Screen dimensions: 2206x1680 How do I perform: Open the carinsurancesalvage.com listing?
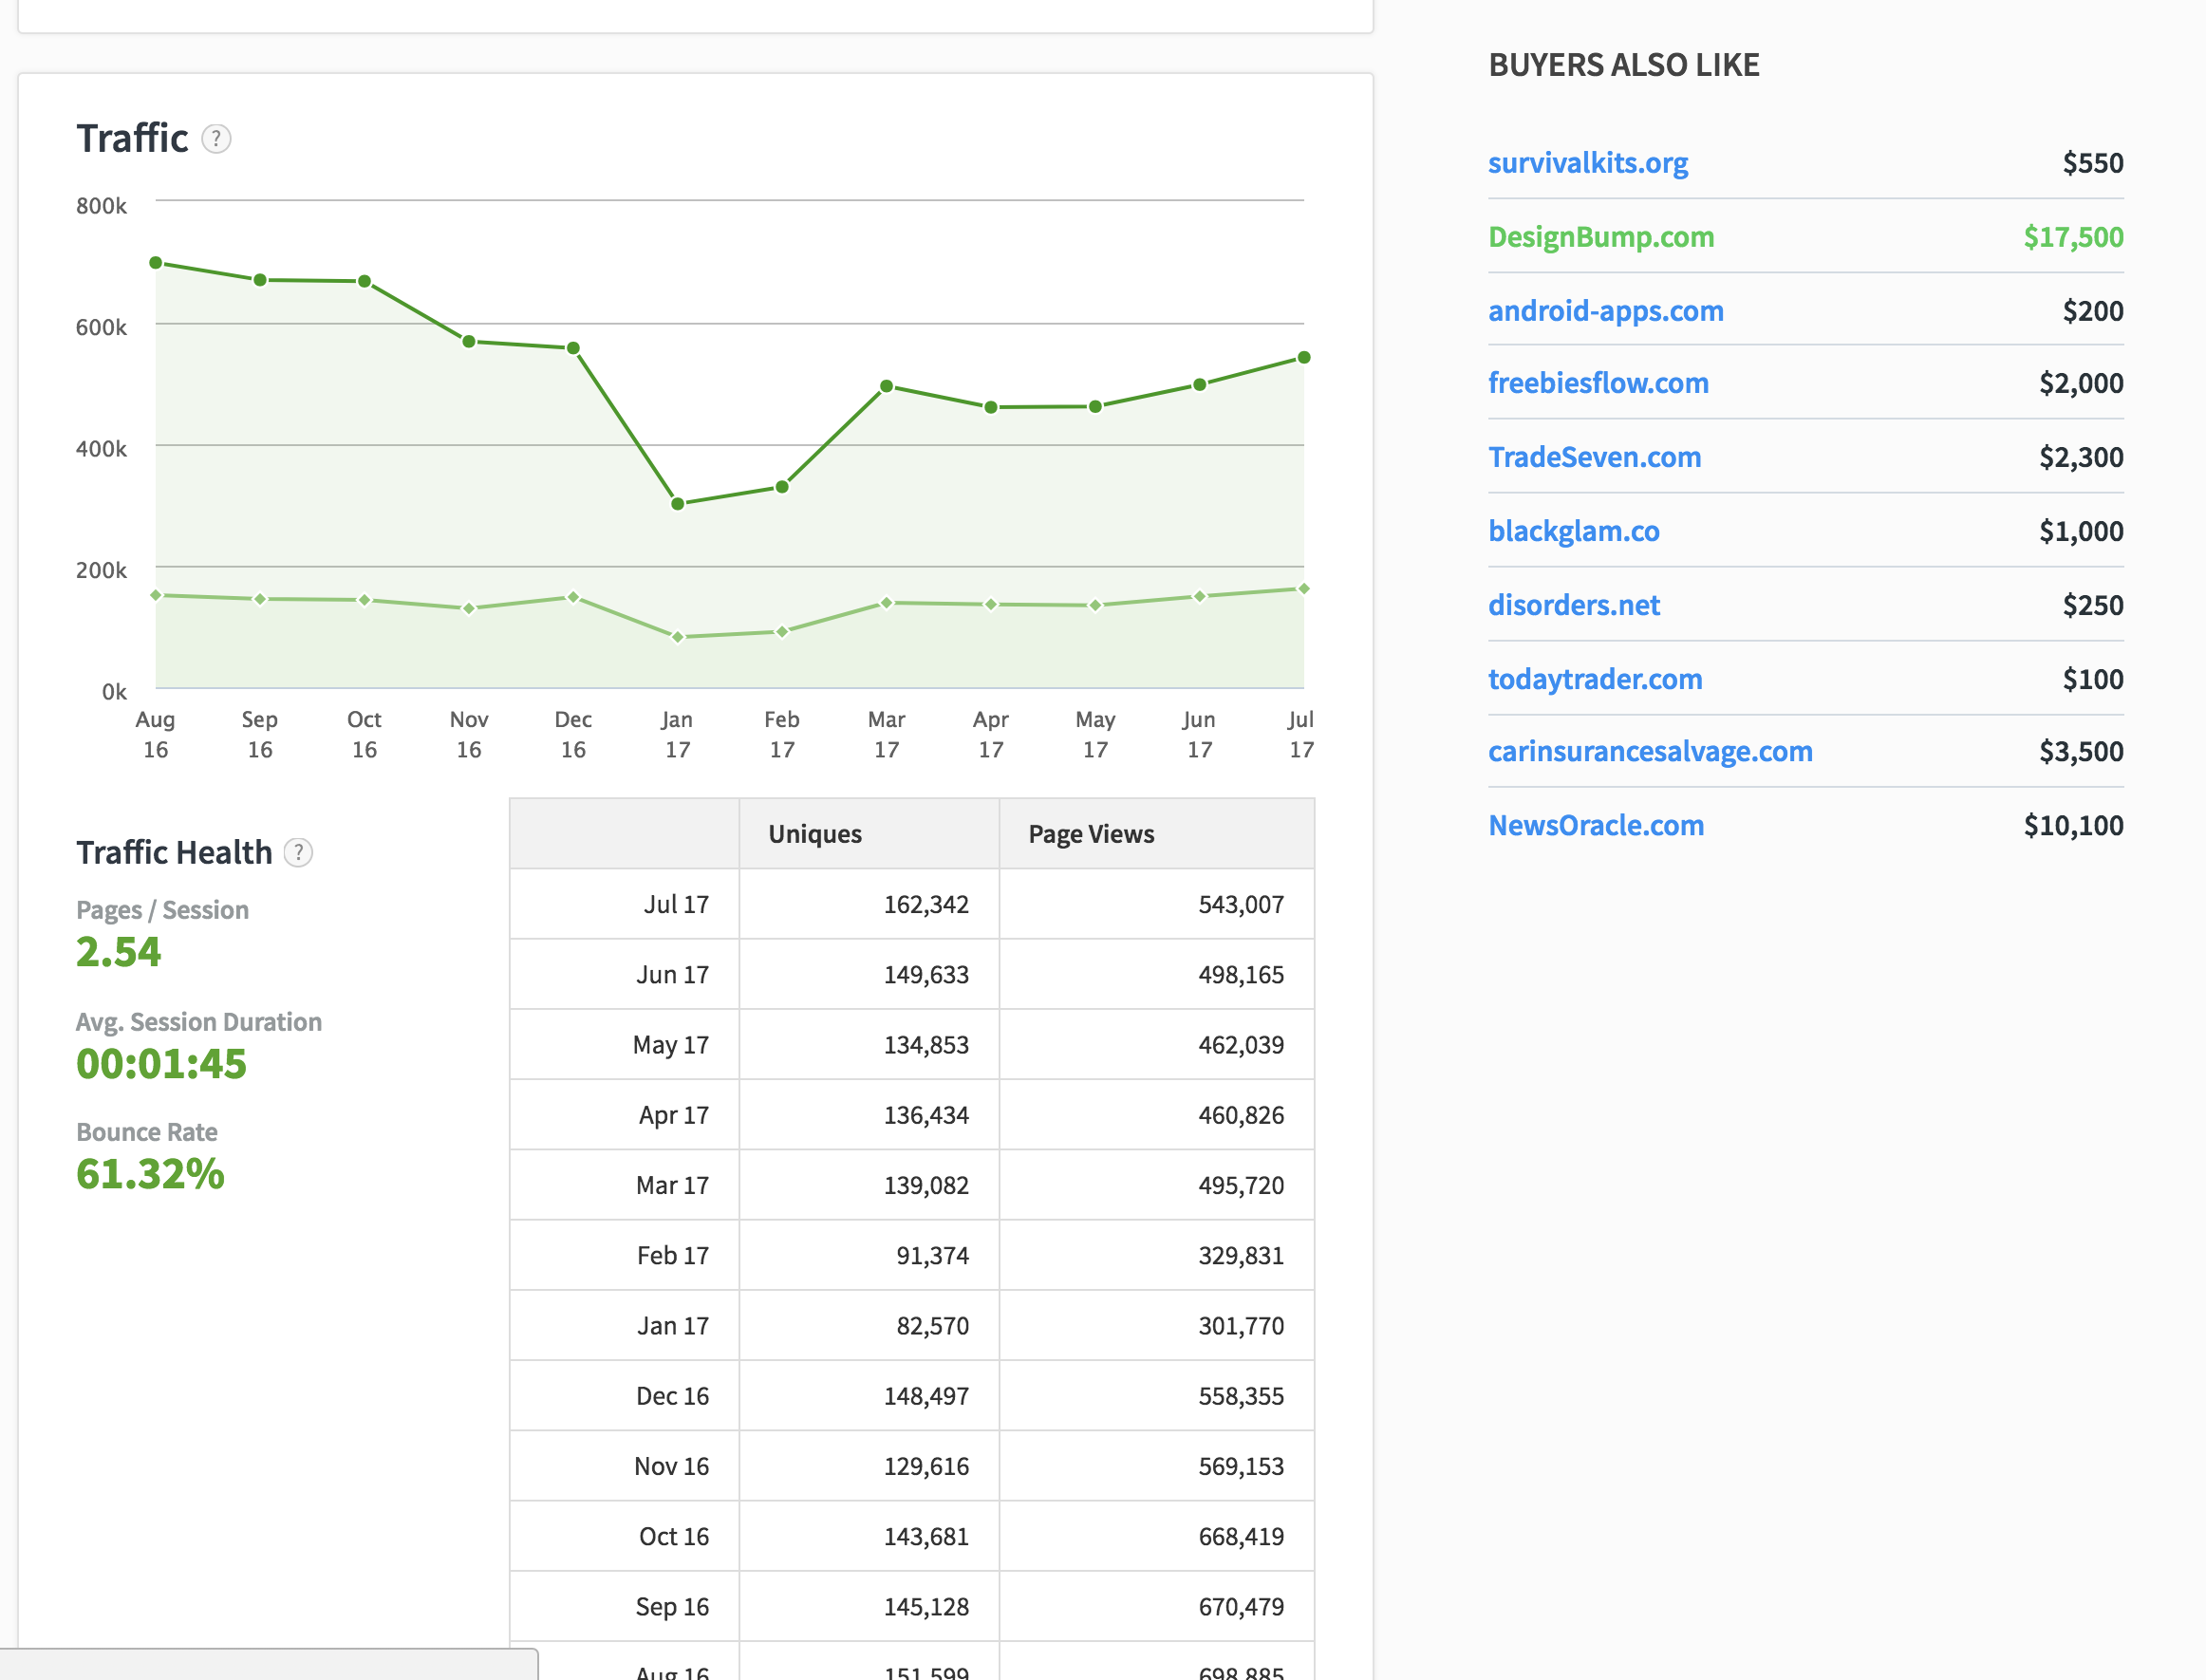(x=1649, y=751)
